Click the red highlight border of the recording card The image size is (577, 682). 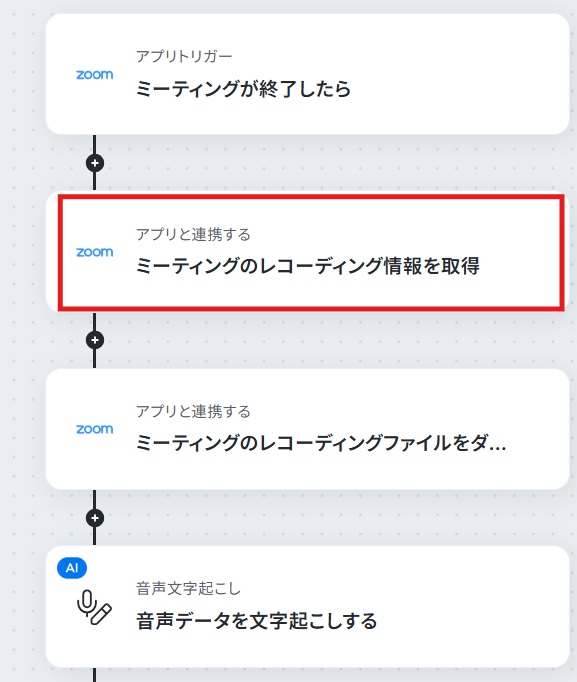[311, 197]
